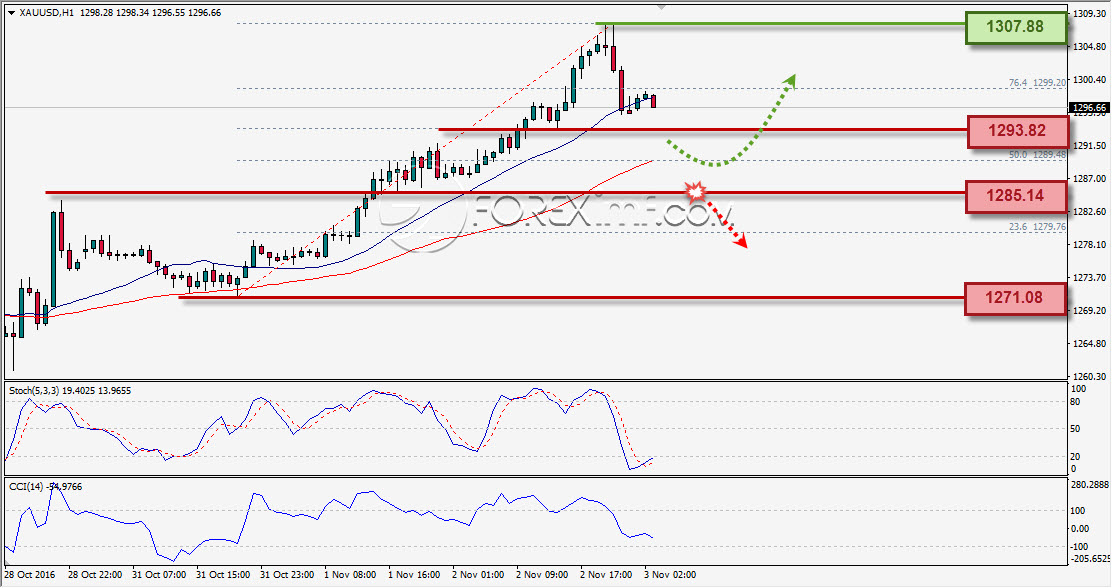Click 1291.50 on the price scale
Viewport: 1112px width, 588px height.
(1090, 146)
